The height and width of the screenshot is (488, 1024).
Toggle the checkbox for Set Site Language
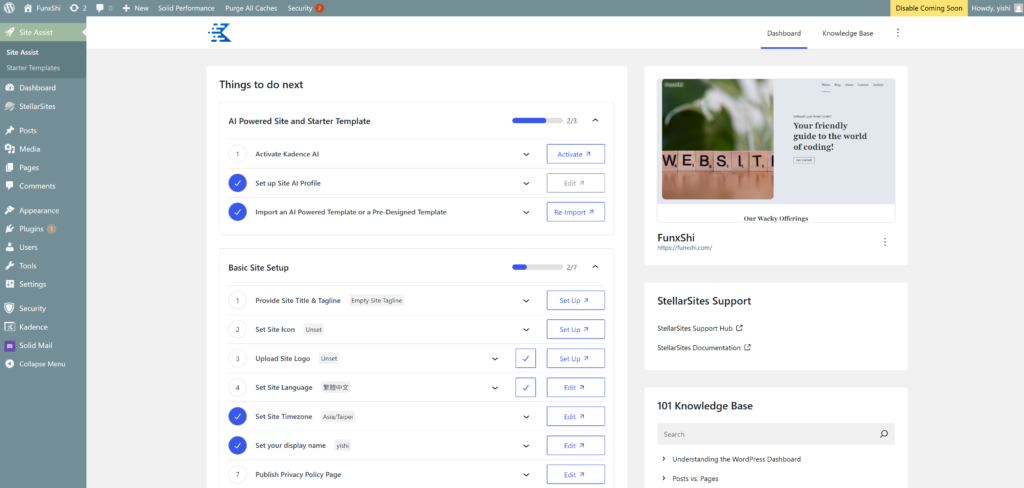(x=526, y=387)
